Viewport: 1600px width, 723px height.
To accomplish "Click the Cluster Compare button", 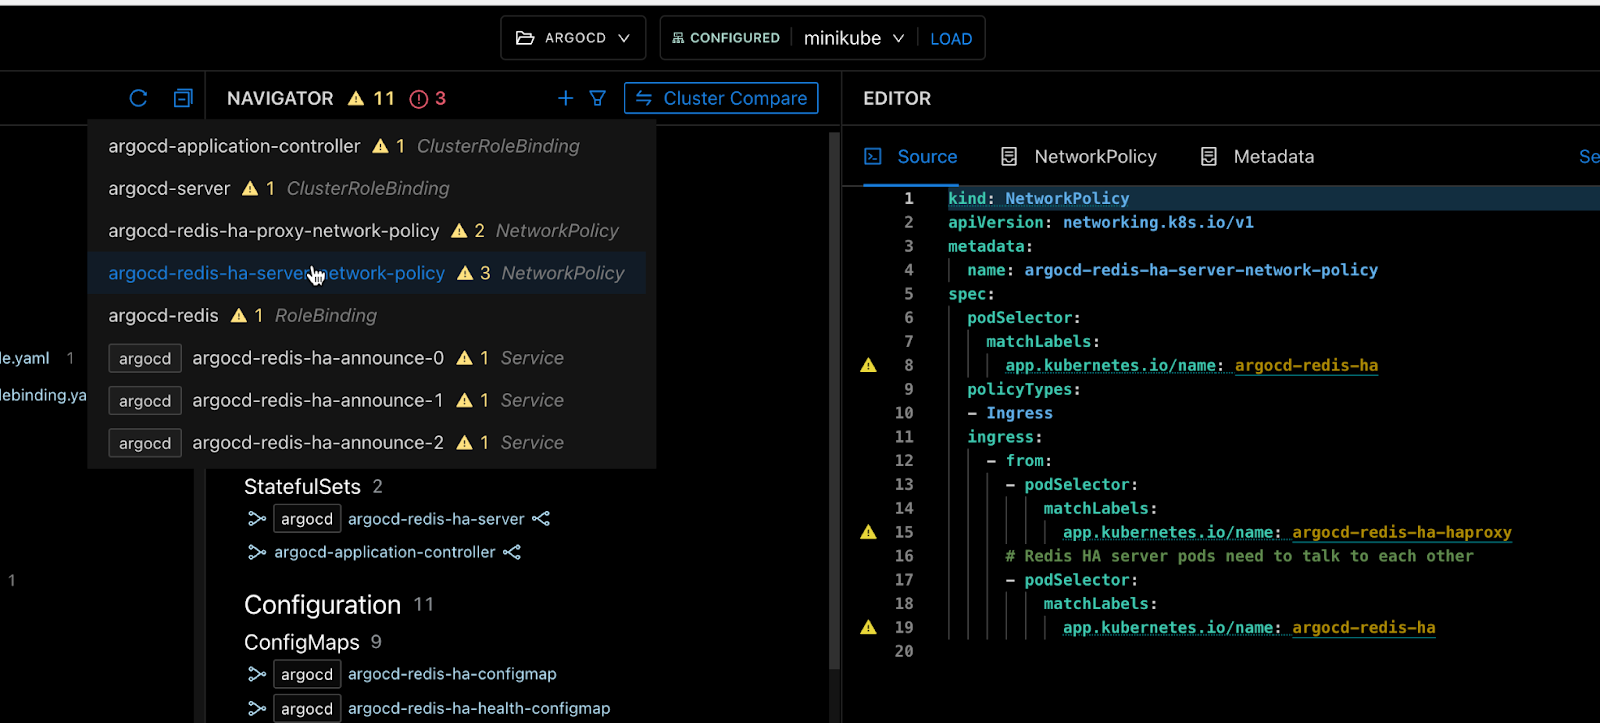I will [x=721, y=98].
